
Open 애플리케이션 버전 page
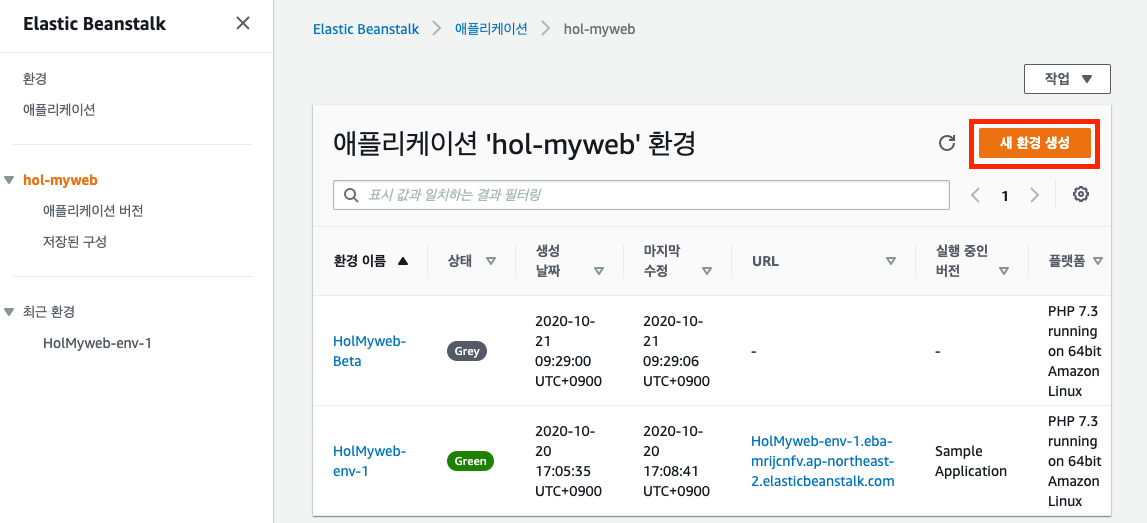93,211
